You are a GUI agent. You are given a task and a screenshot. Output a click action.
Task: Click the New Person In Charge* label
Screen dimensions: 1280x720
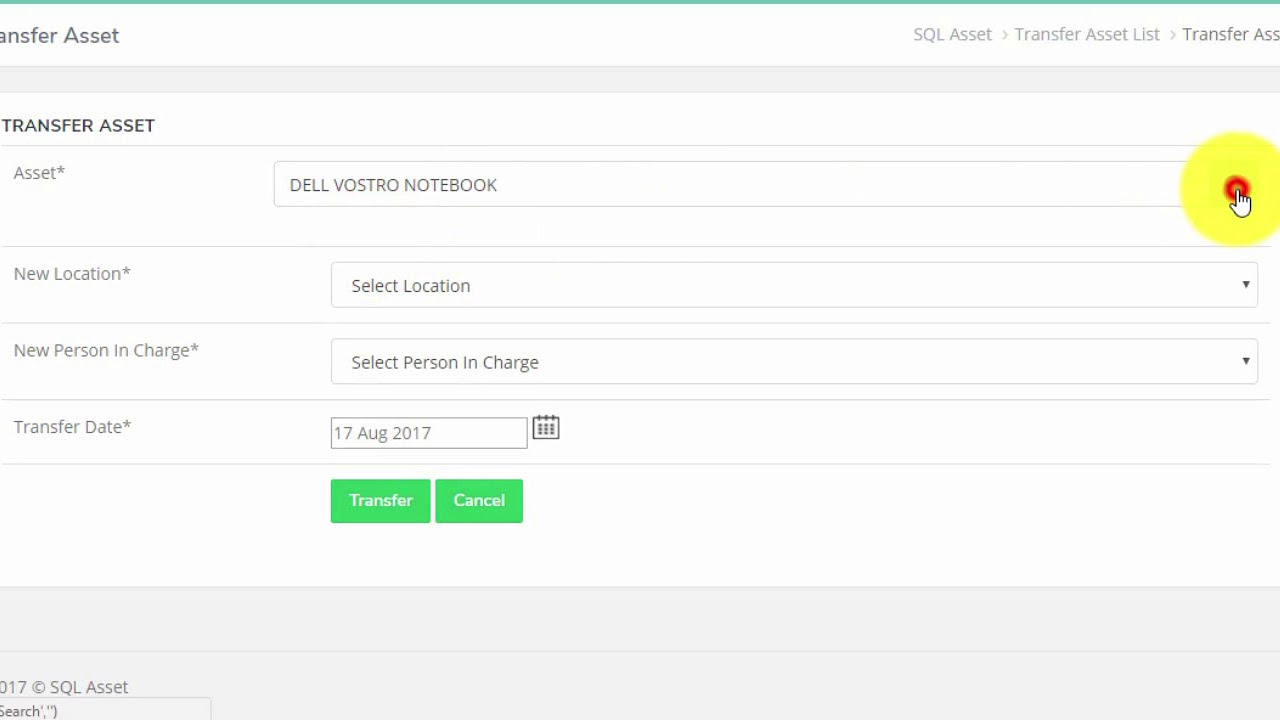106,350
